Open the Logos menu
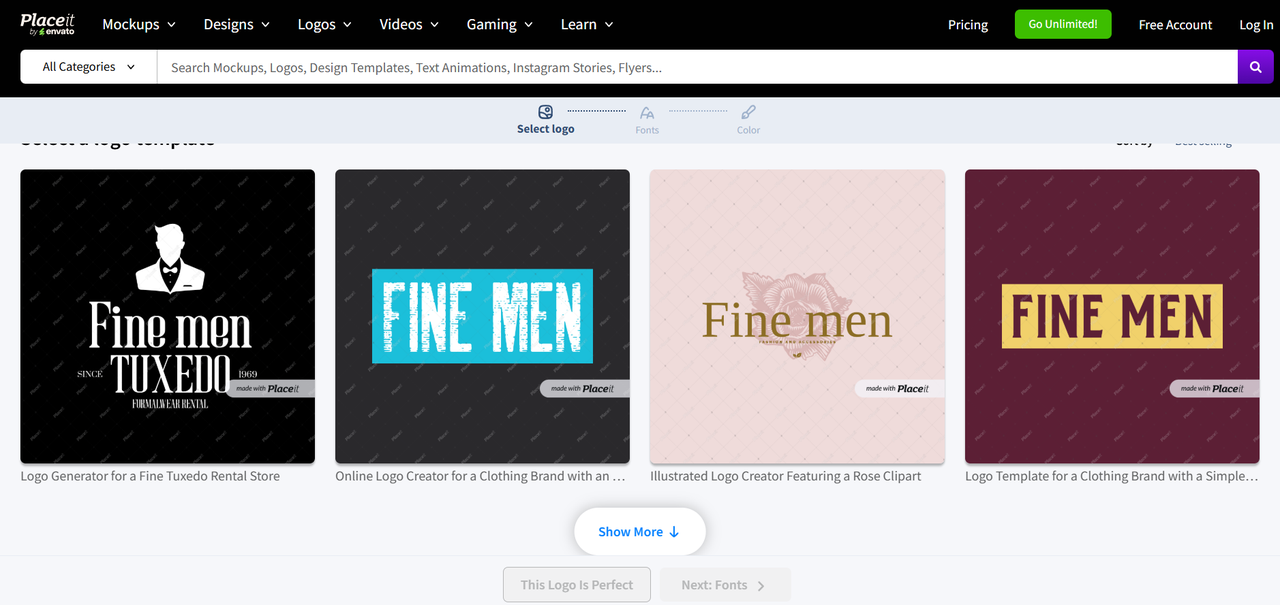The height and width of the screenshot is (605, 1280). [x=325, y=24]
